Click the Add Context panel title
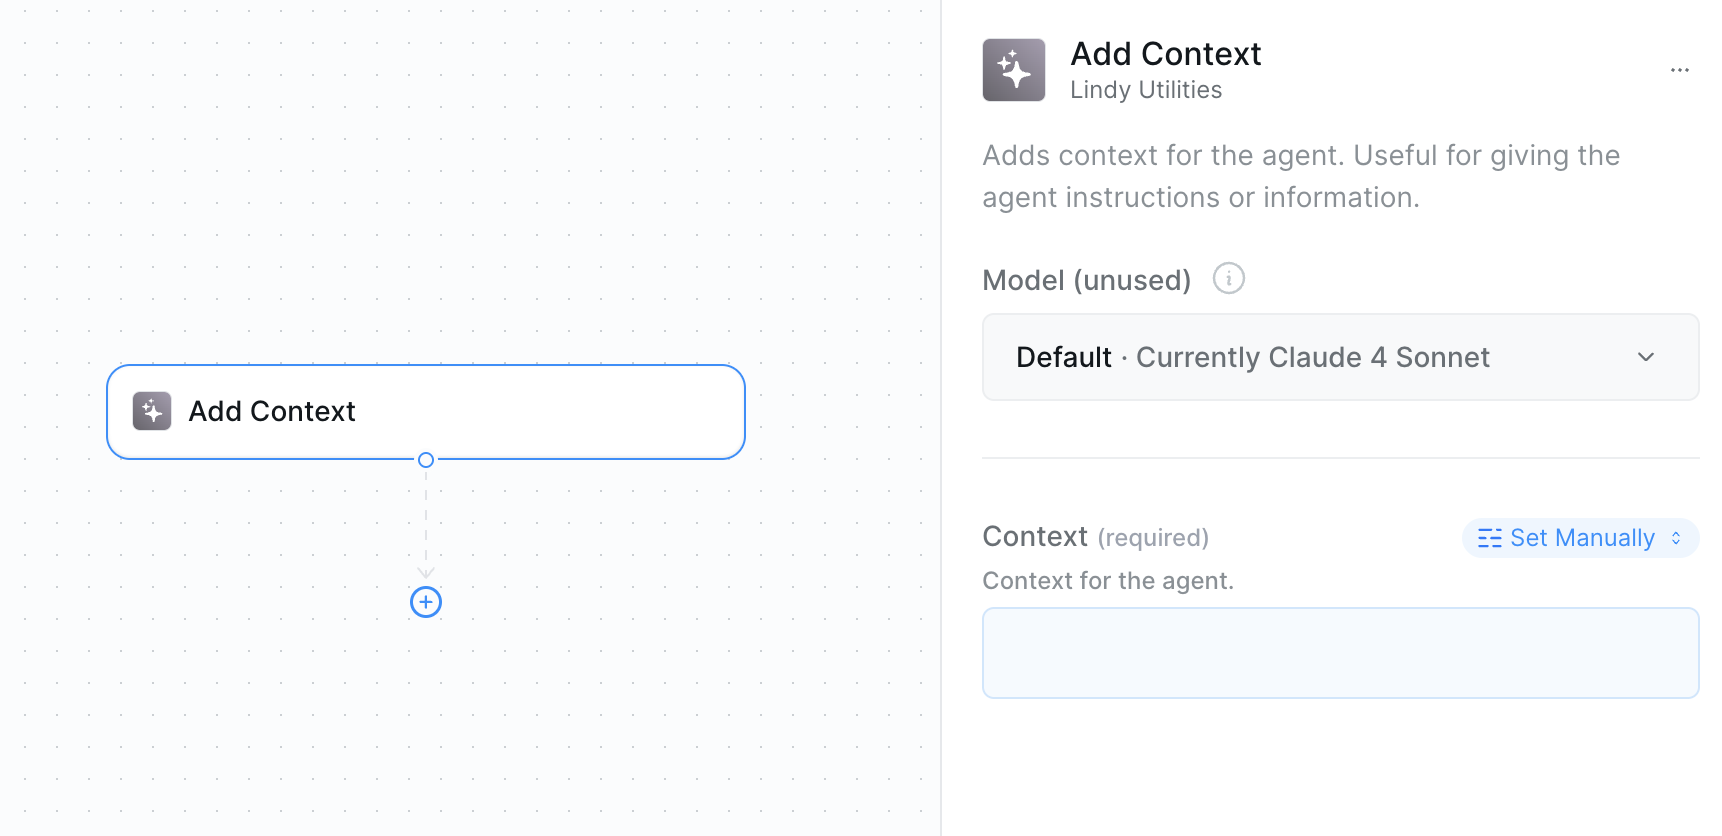Image resolution: width=1722 pixels, height=836 pixels. [x=1165, y=54]
